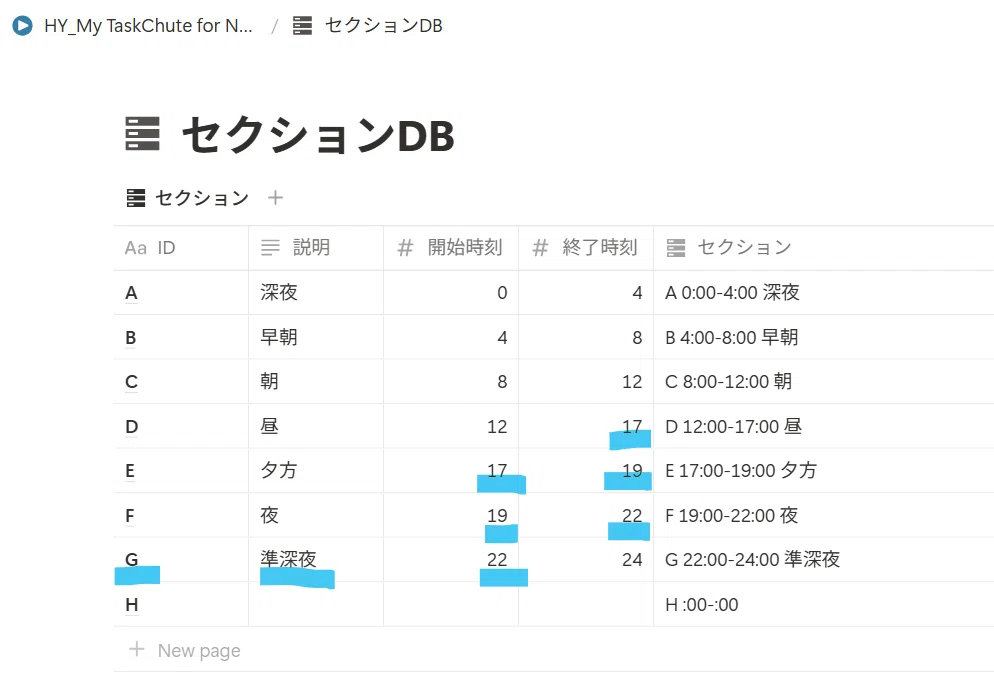Open row A page title
Screen dimensions: 994x696
click(131, 293)
